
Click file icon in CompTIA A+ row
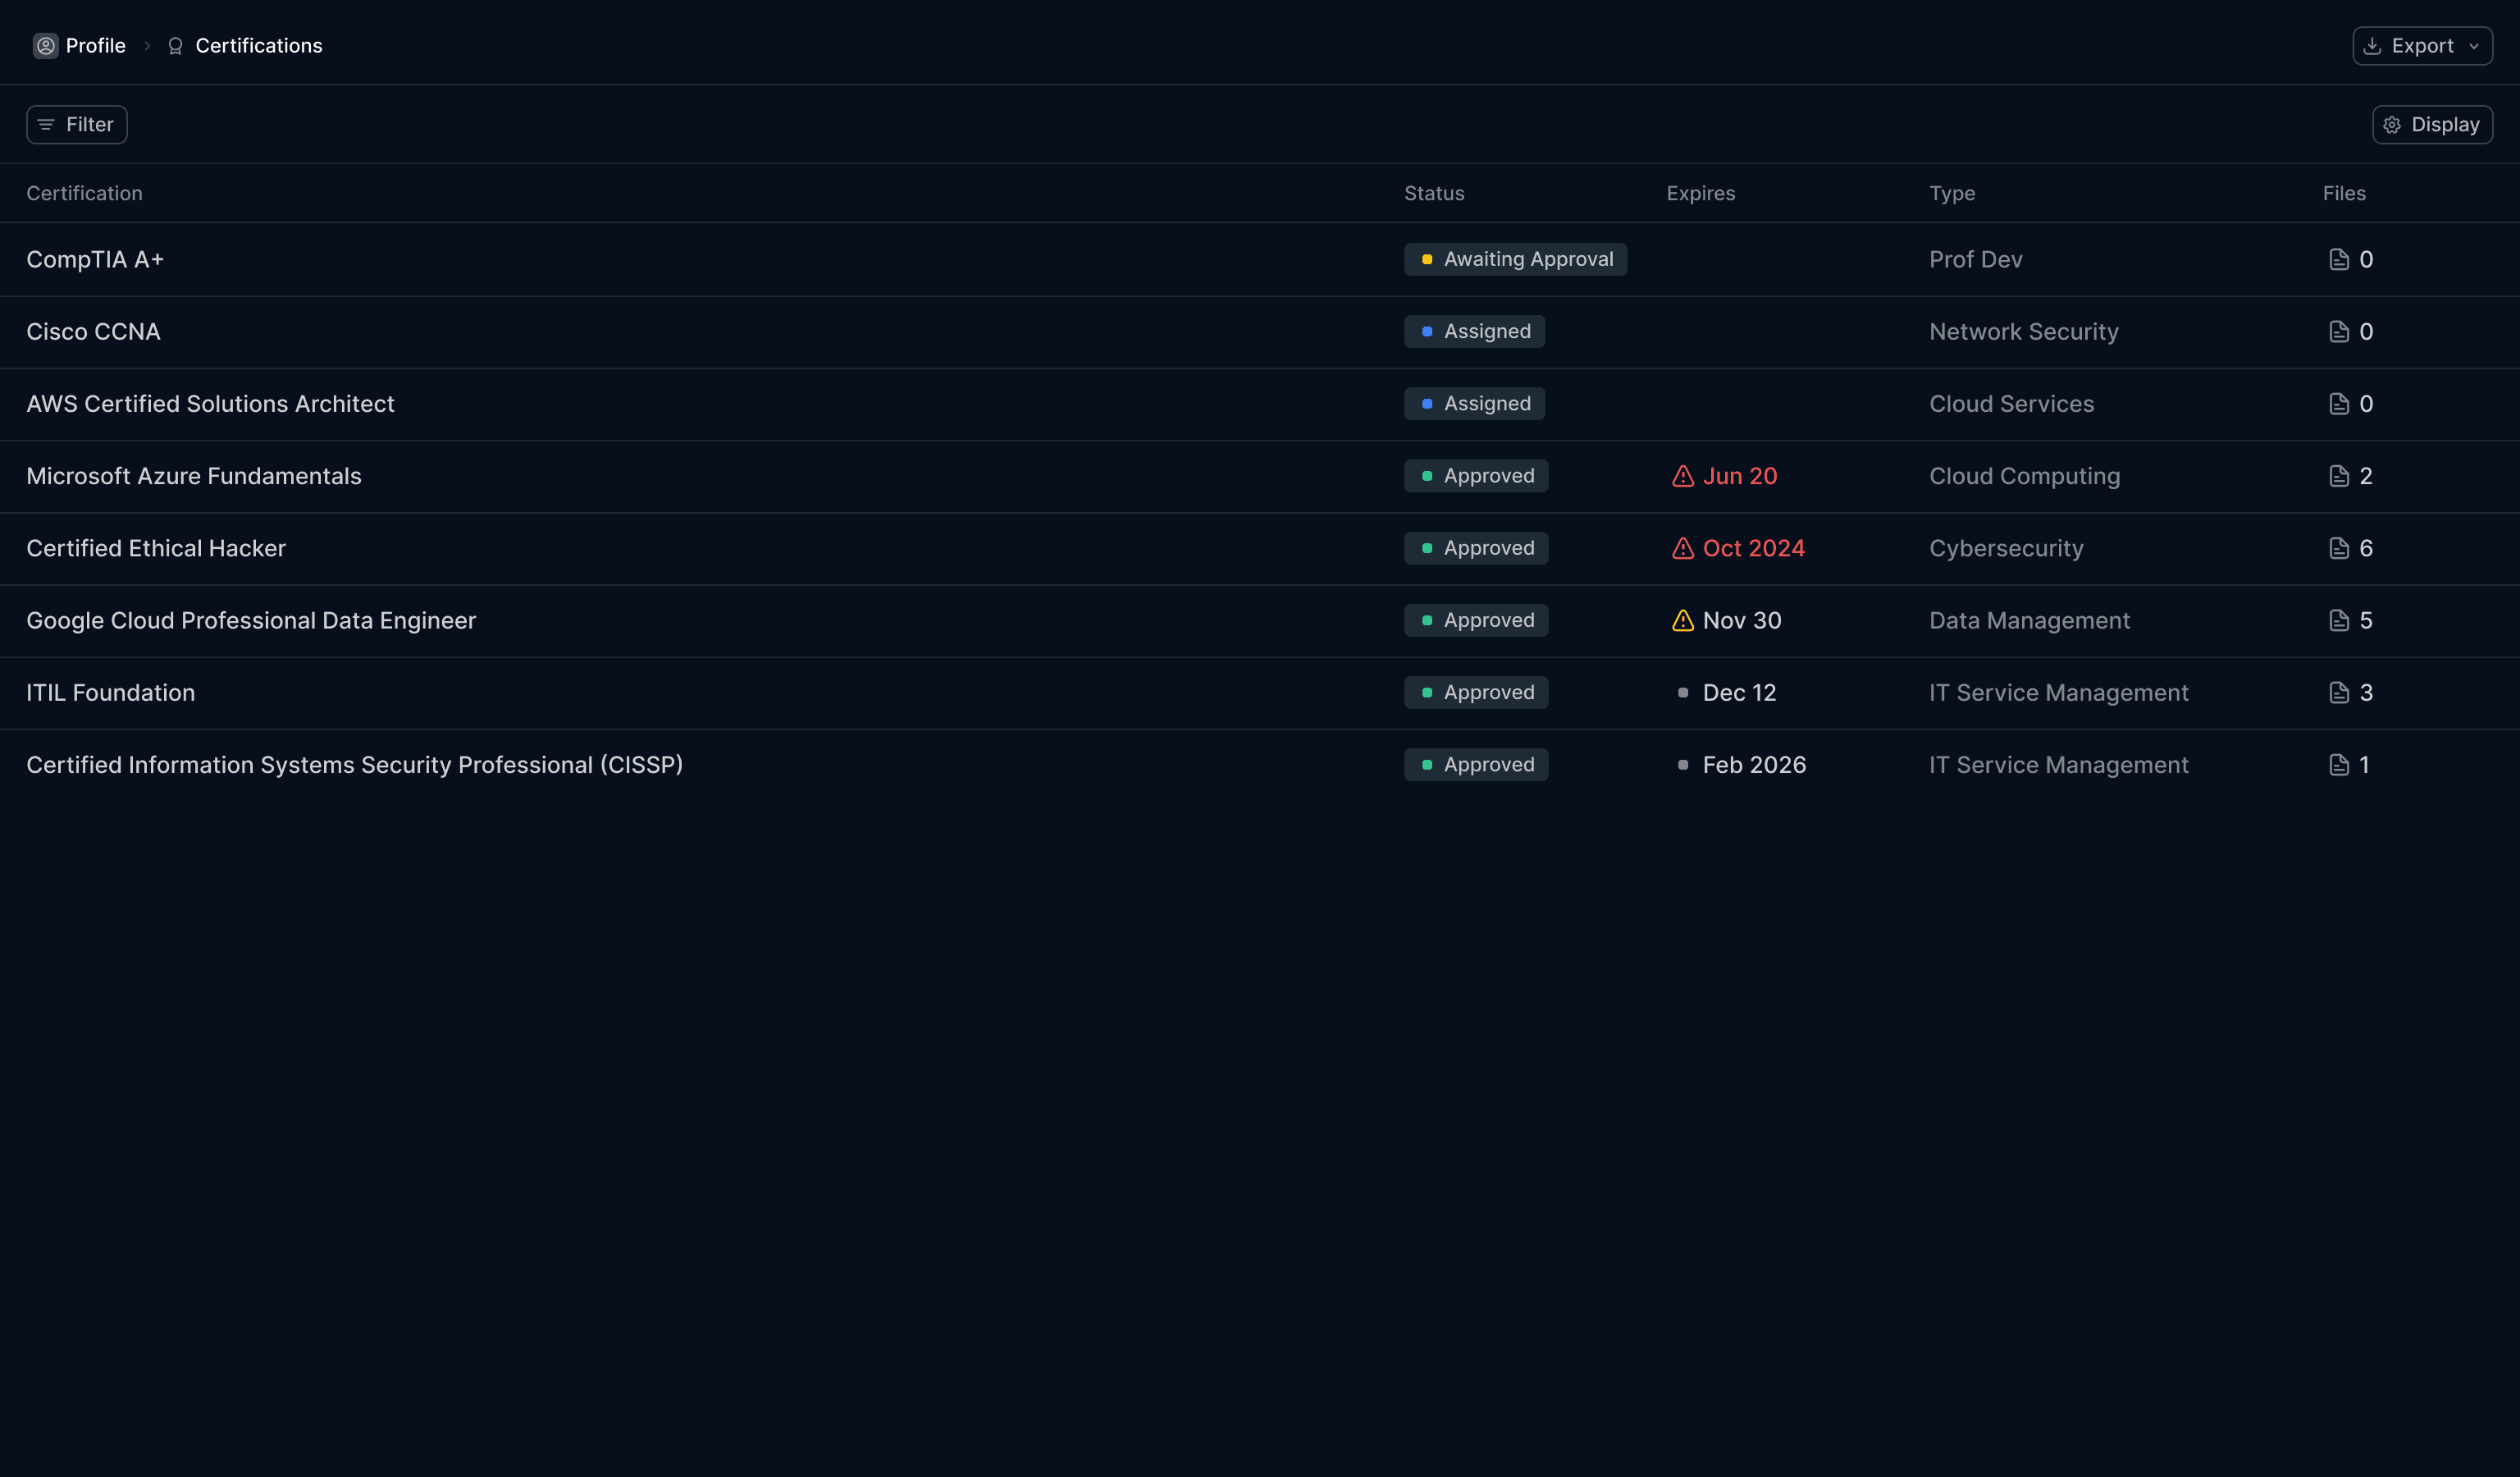tap(2338, 260)
